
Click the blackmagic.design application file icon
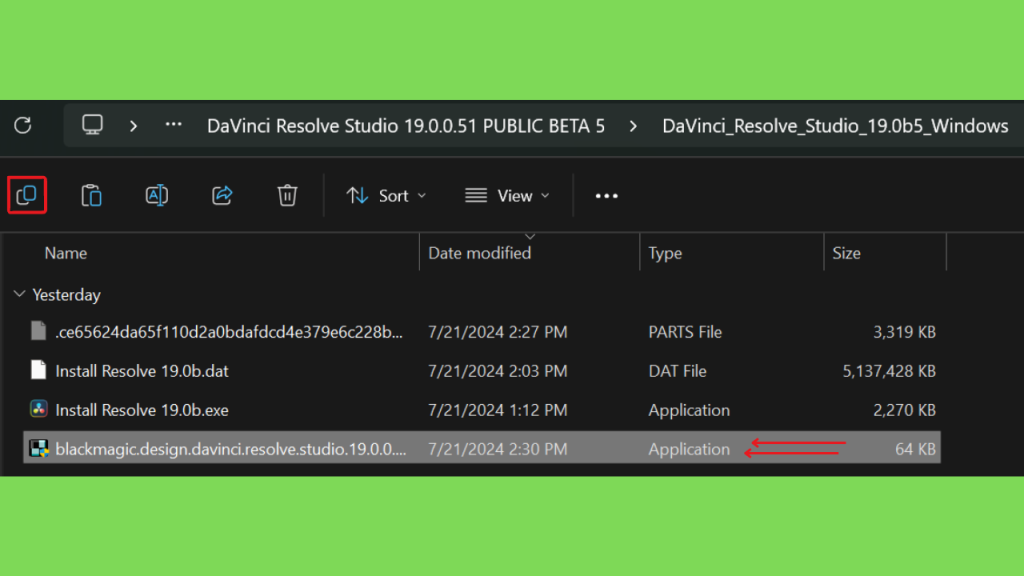[x=39, y=449]
